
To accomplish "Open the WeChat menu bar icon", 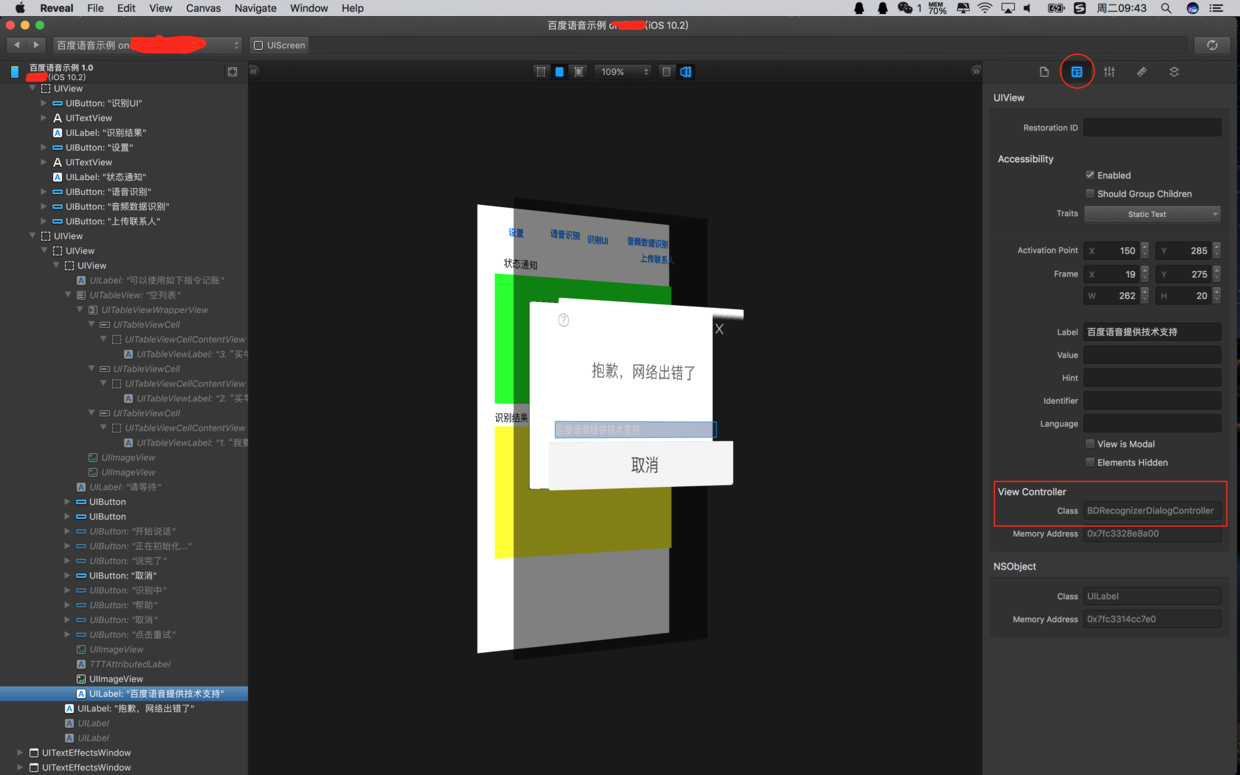I will pyautogui.click(x=907, y=8).
